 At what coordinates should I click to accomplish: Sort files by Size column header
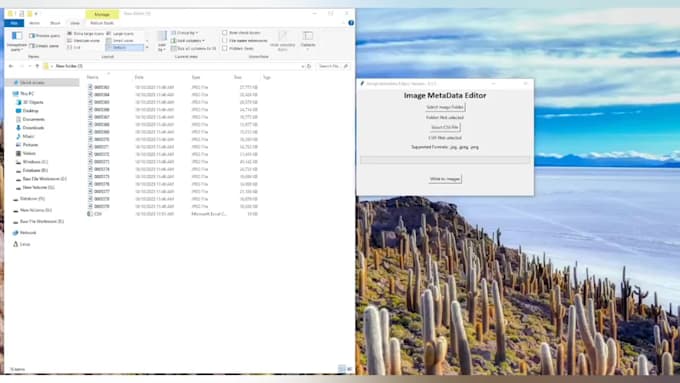238,77
